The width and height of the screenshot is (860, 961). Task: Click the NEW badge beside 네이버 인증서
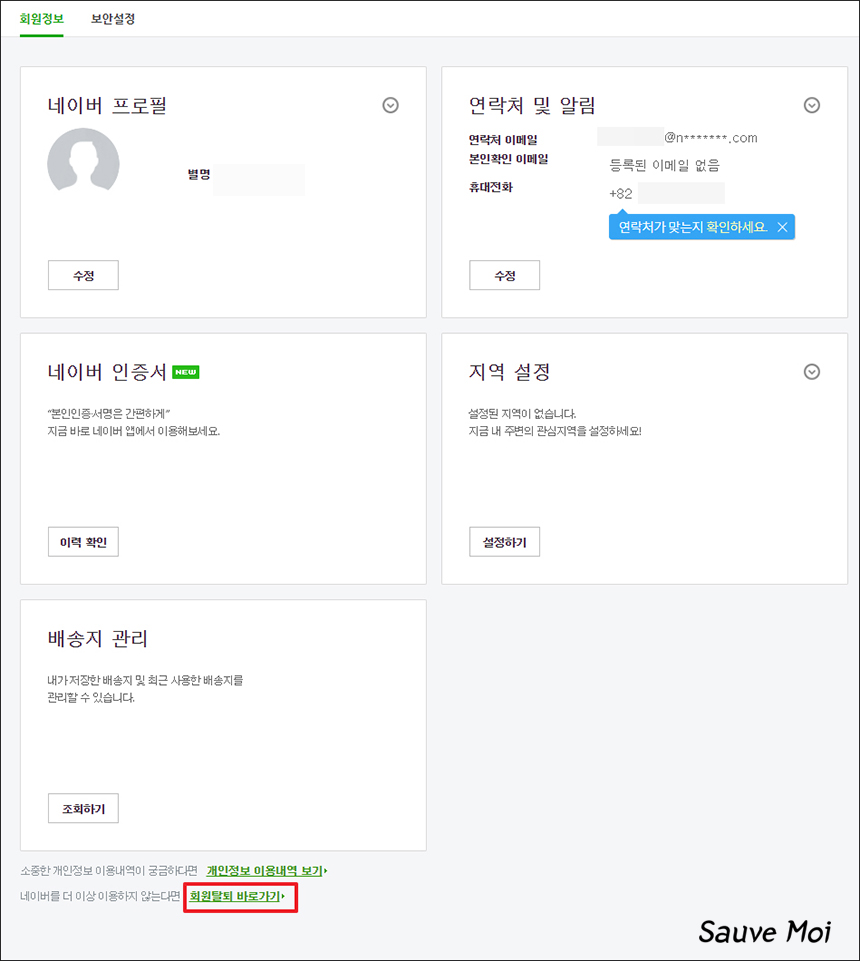pyautogui.click(x=186, y=372)
